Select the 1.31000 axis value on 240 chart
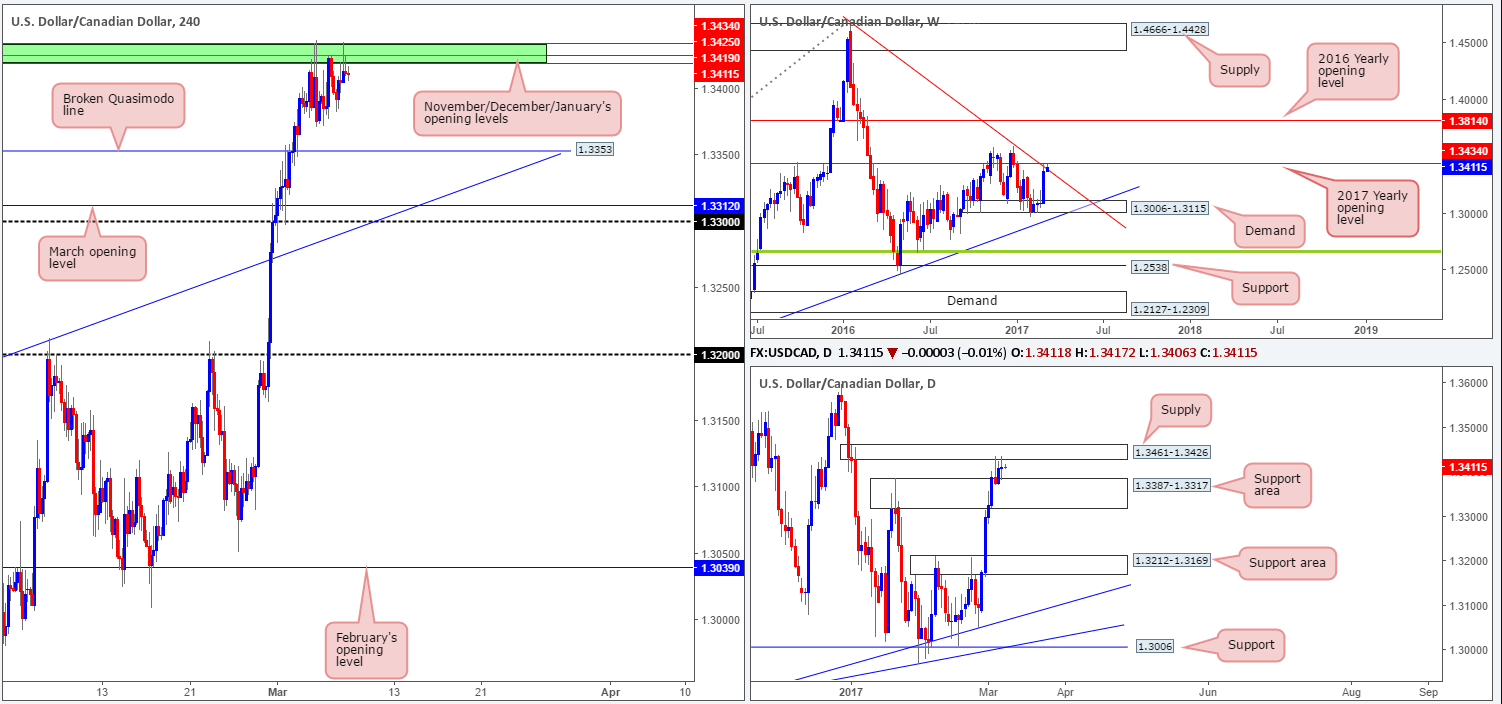Screen dimensions: 1502x704 point(718,487)
